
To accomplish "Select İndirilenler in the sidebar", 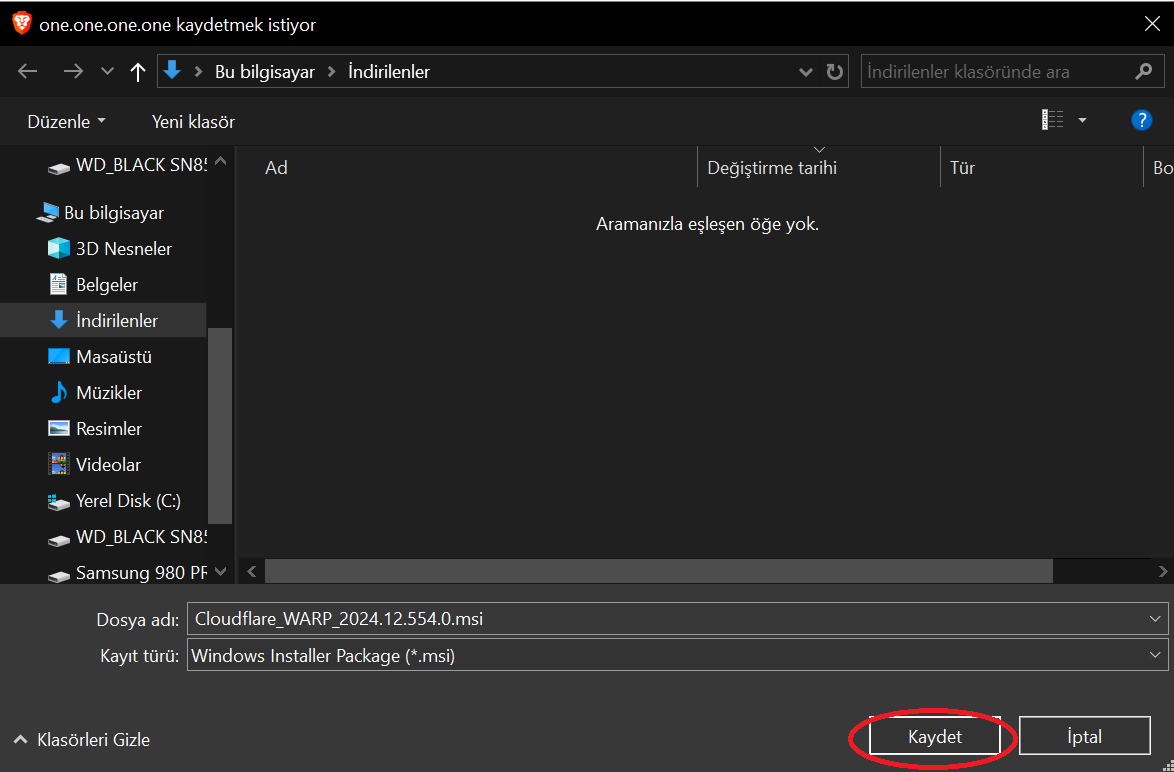I will pyautogui.click(x=103, y=320).
